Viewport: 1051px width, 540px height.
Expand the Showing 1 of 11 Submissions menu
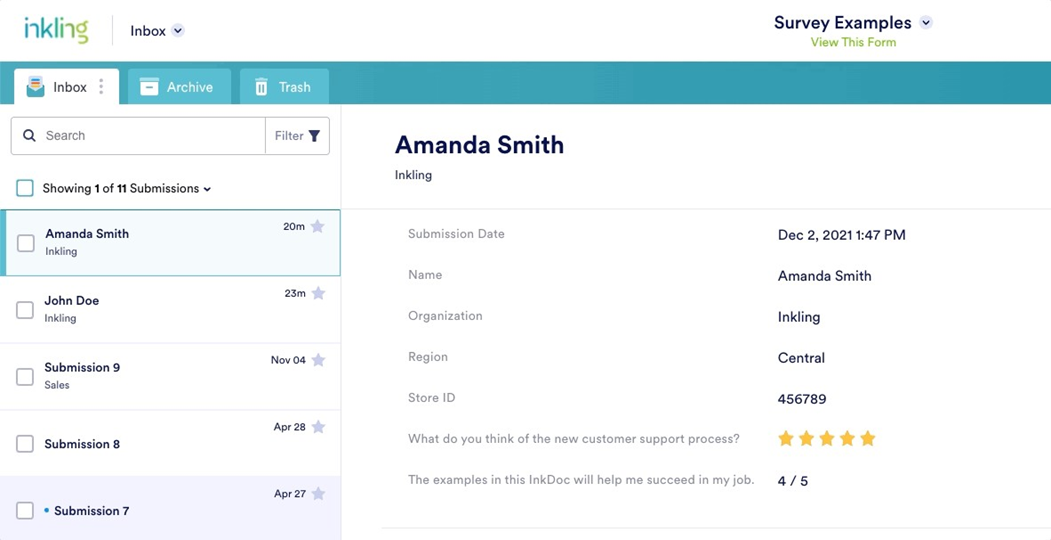click(207, 189)
